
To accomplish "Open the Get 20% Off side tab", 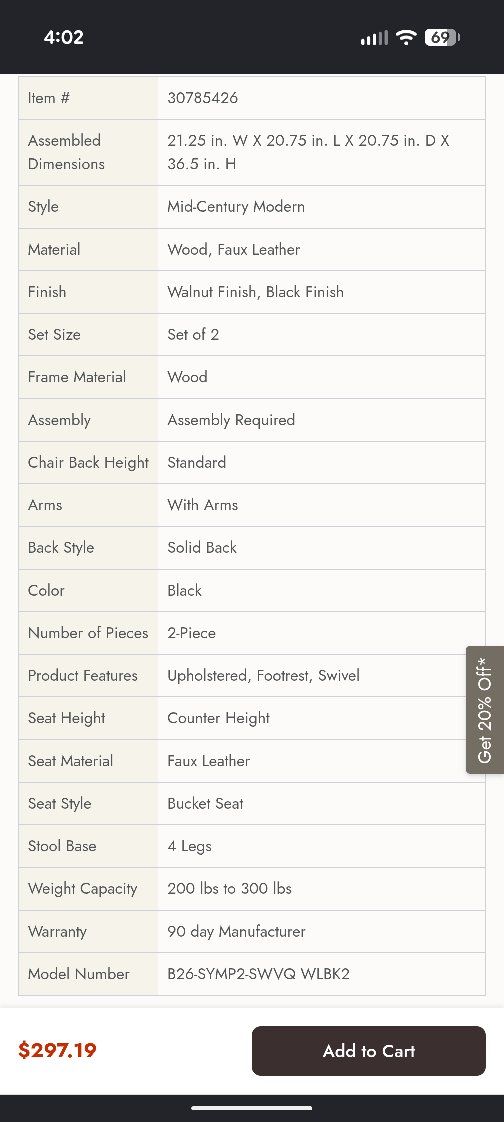I will [x=485, y=710].
